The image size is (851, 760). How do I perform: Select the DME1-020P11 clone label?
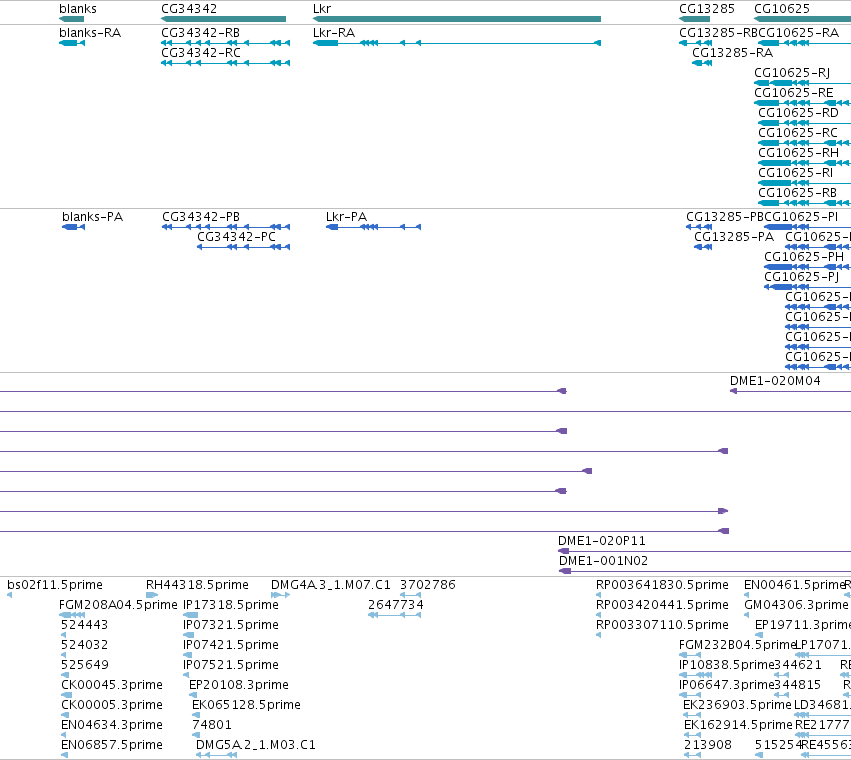click(x=602, y=541)
